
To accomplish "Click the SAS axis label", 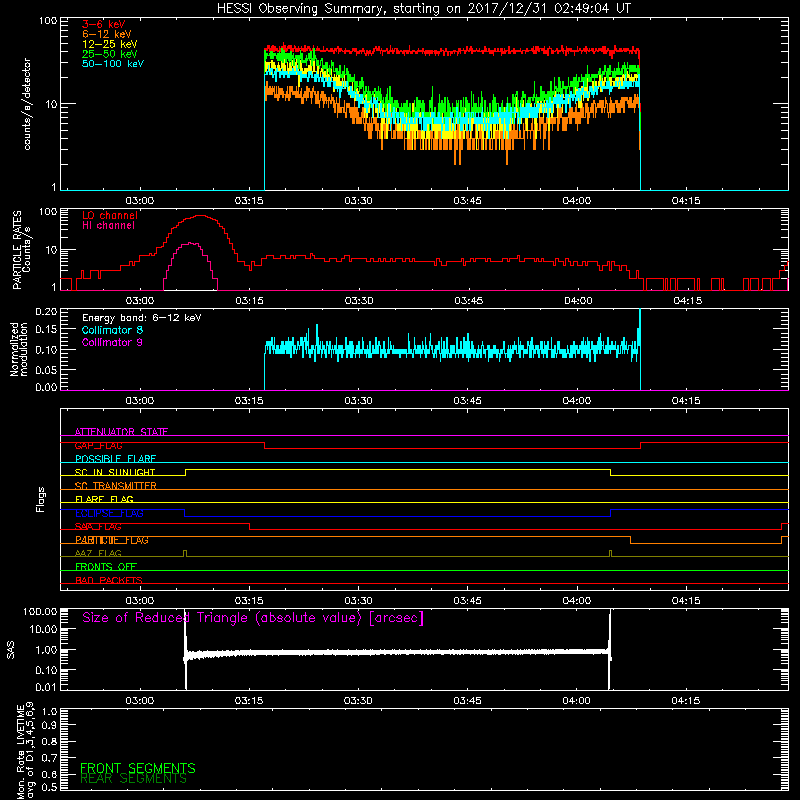I will 11,650.
